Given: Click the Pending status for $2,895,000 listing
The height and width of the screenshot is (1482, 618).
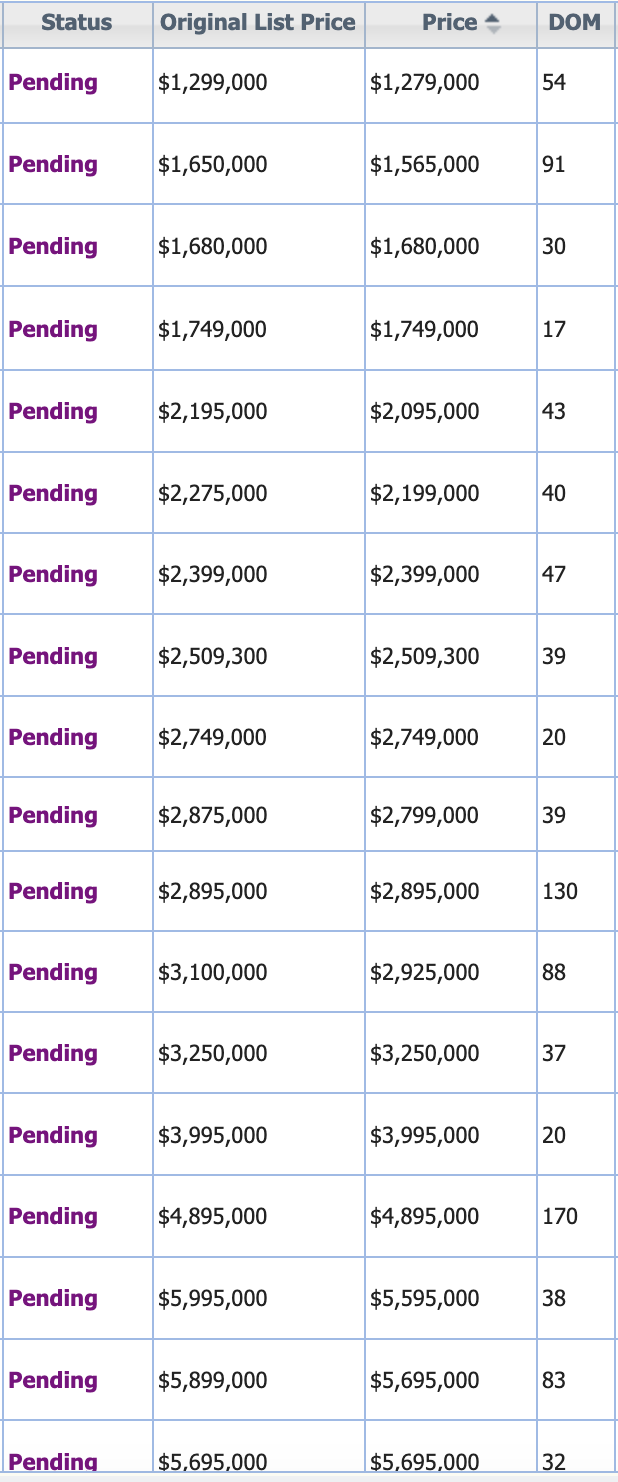Looking at the screenshot, I should (53, 891).
